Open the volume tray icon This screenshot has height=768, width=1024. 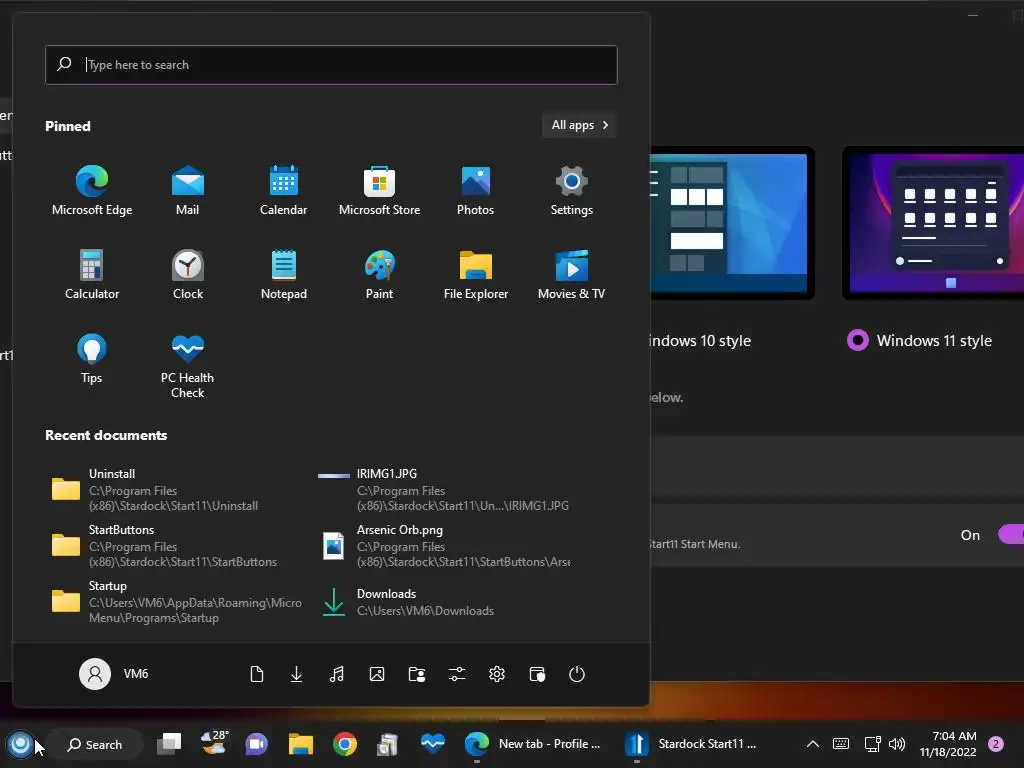tap(897, 744)
